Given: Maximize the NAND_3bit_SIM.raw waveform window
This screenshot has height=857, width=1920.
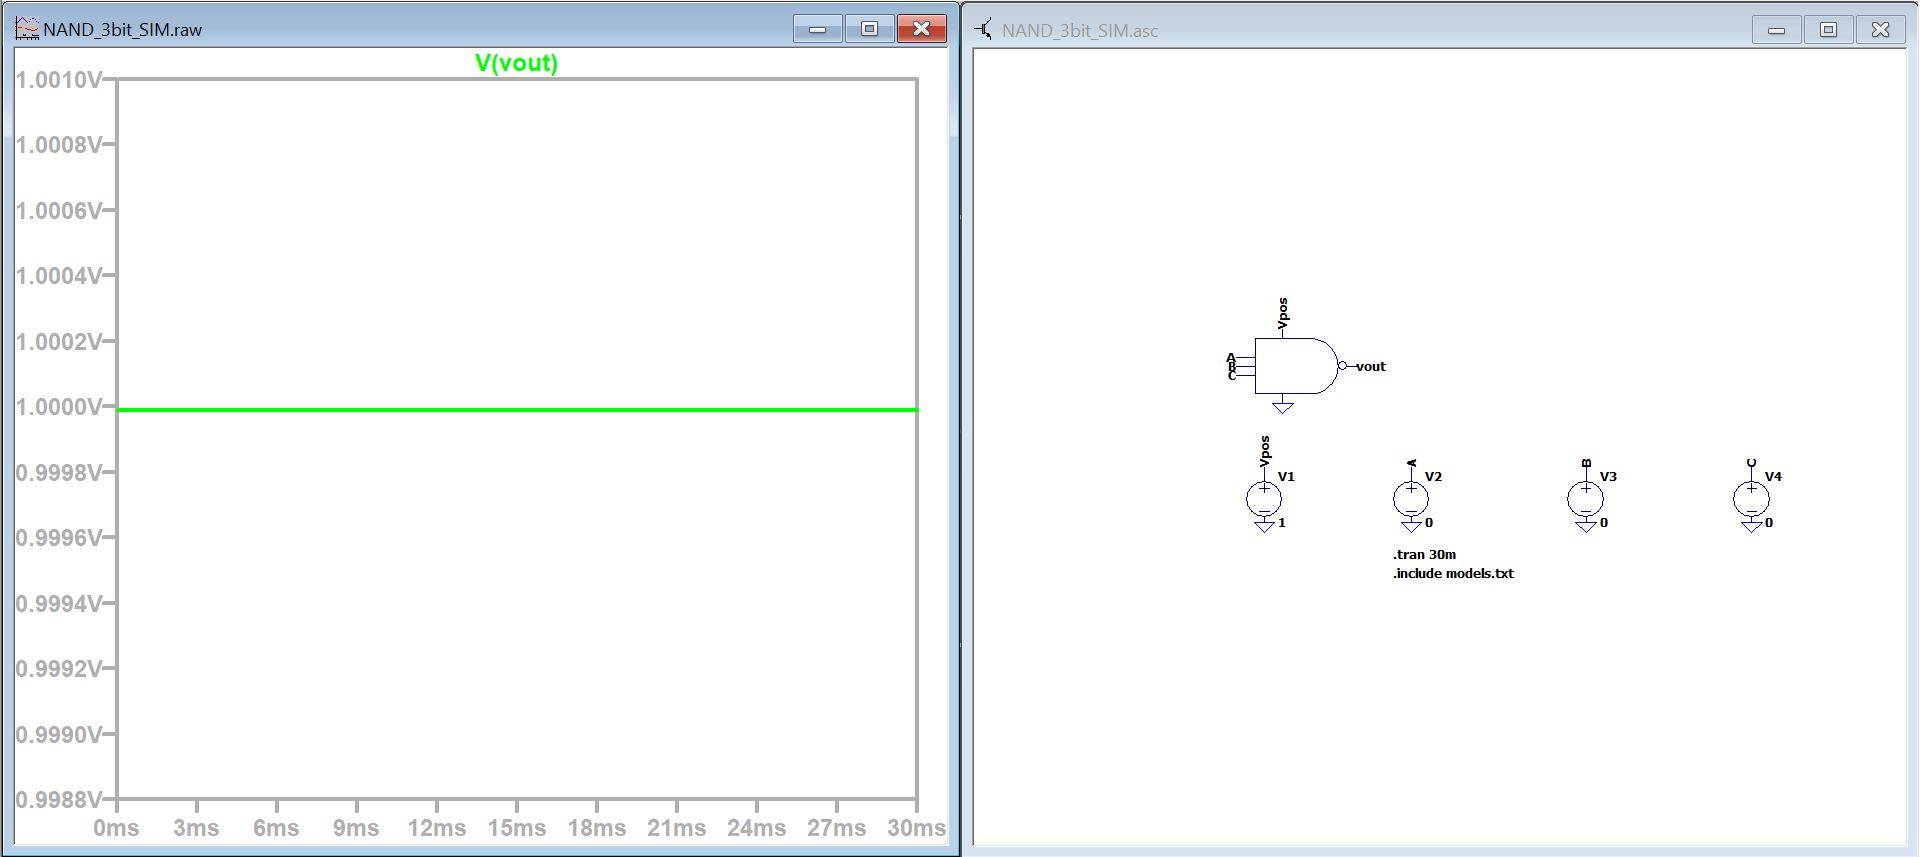Looking at the screenshot, I should pos(869,29).
